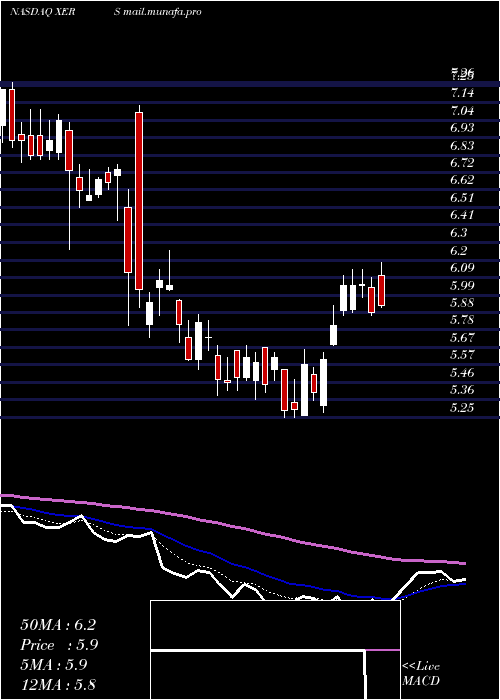This screenshot has height=700, width=500.
Task: Select the 6.41 price axis label
Action: tap(462, 215)
